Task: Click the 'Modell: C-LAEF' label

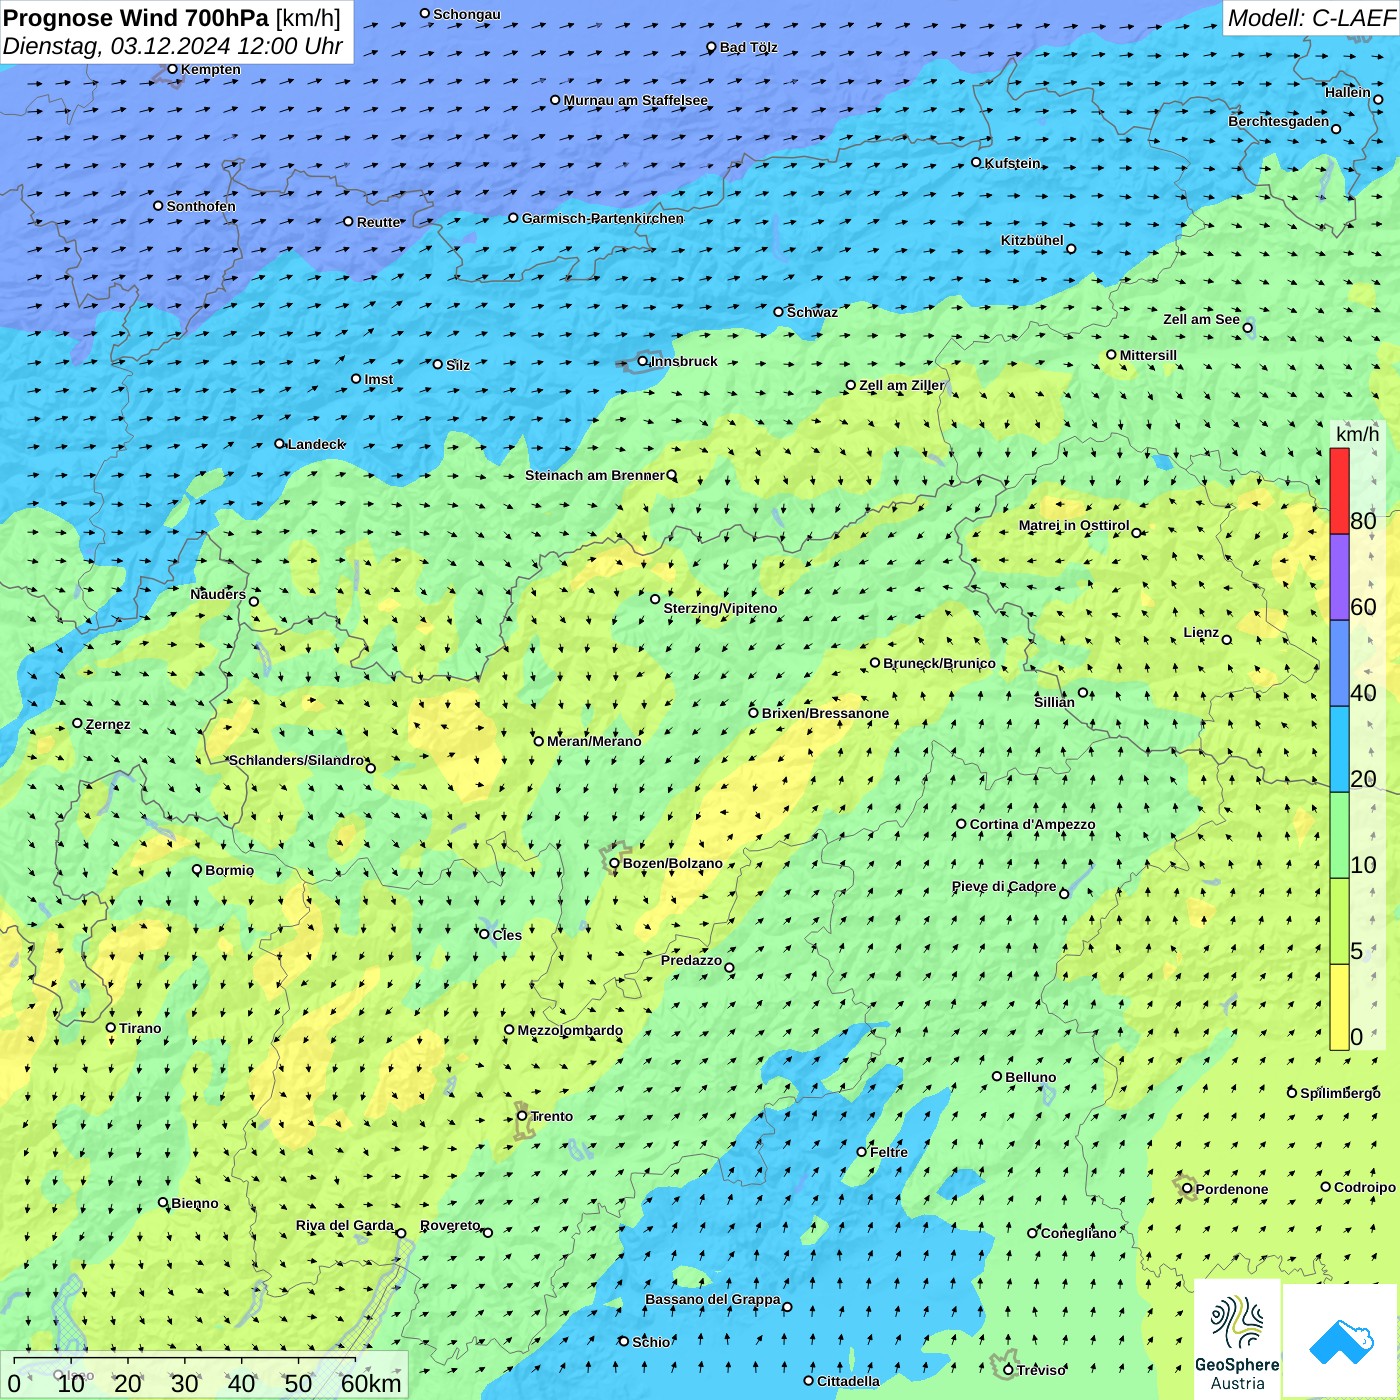Action: (x=1310, y=18)
